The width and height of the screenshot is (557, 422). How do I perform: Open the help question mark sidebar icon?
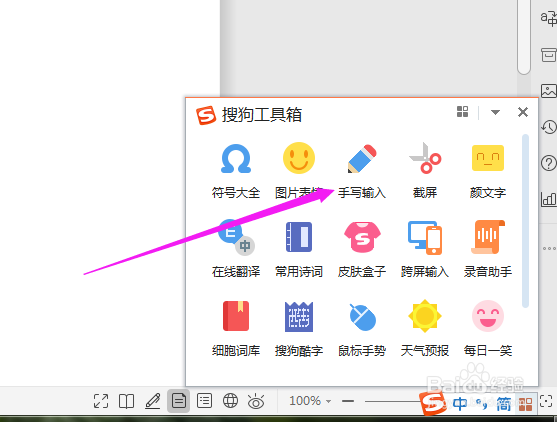[548, 163]
